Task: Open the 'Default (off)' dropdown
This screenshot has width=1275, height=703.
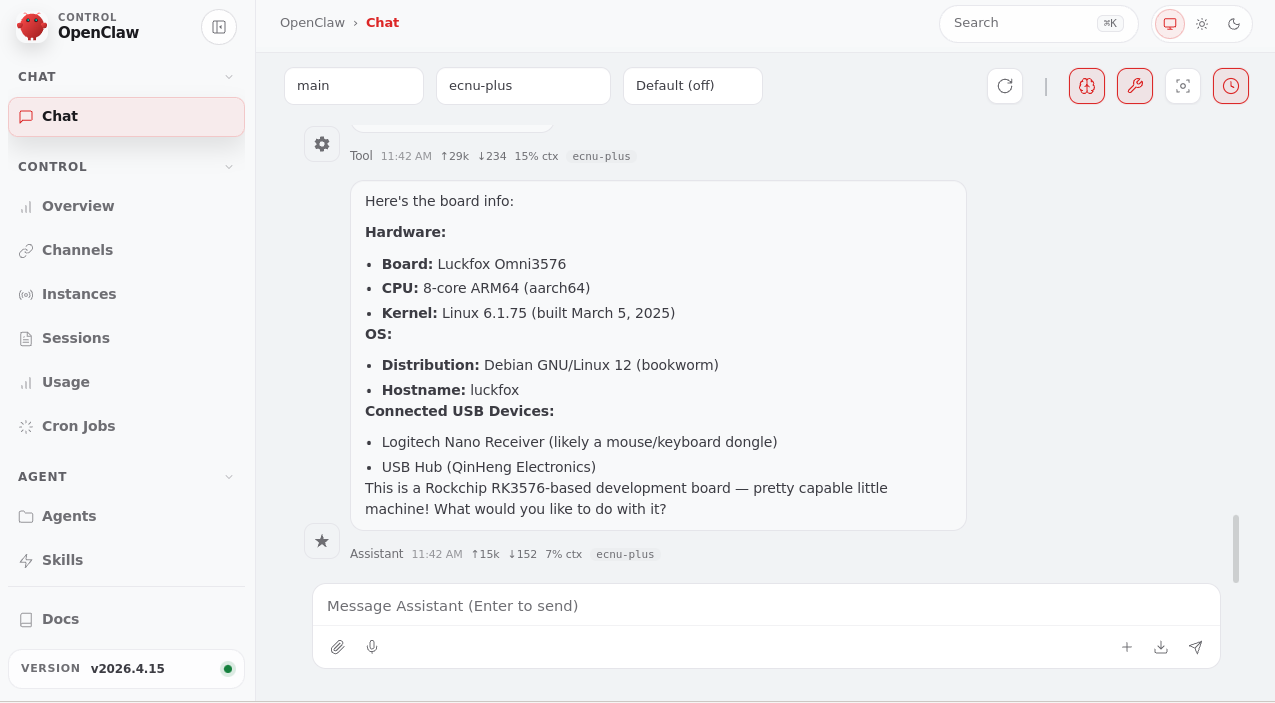Action: pos(693,86)
